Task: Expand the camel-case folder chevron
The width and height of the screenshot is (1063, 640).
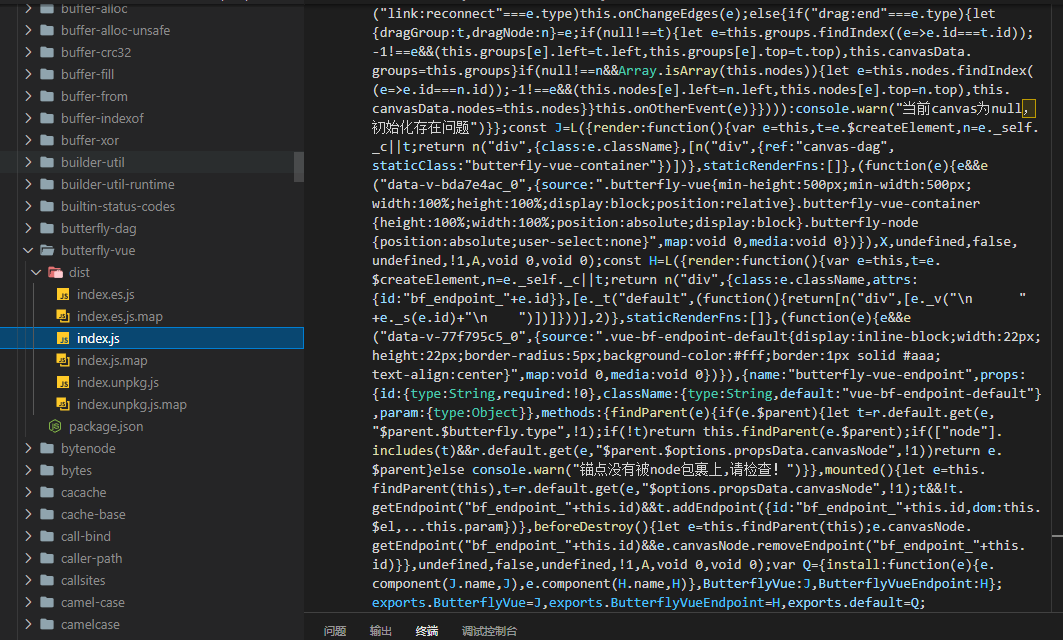Action: 28,603
